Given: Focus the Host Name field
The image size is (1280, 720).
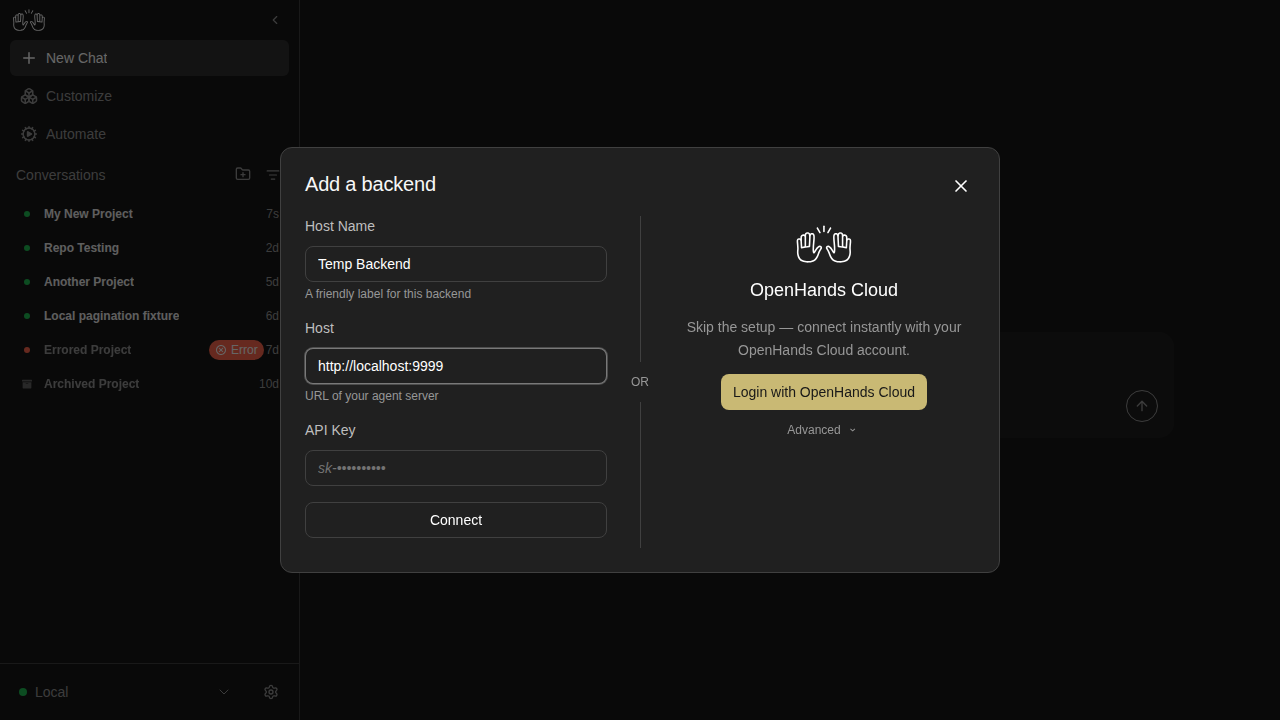Looking at the screenshot, I should pos(456,264).
